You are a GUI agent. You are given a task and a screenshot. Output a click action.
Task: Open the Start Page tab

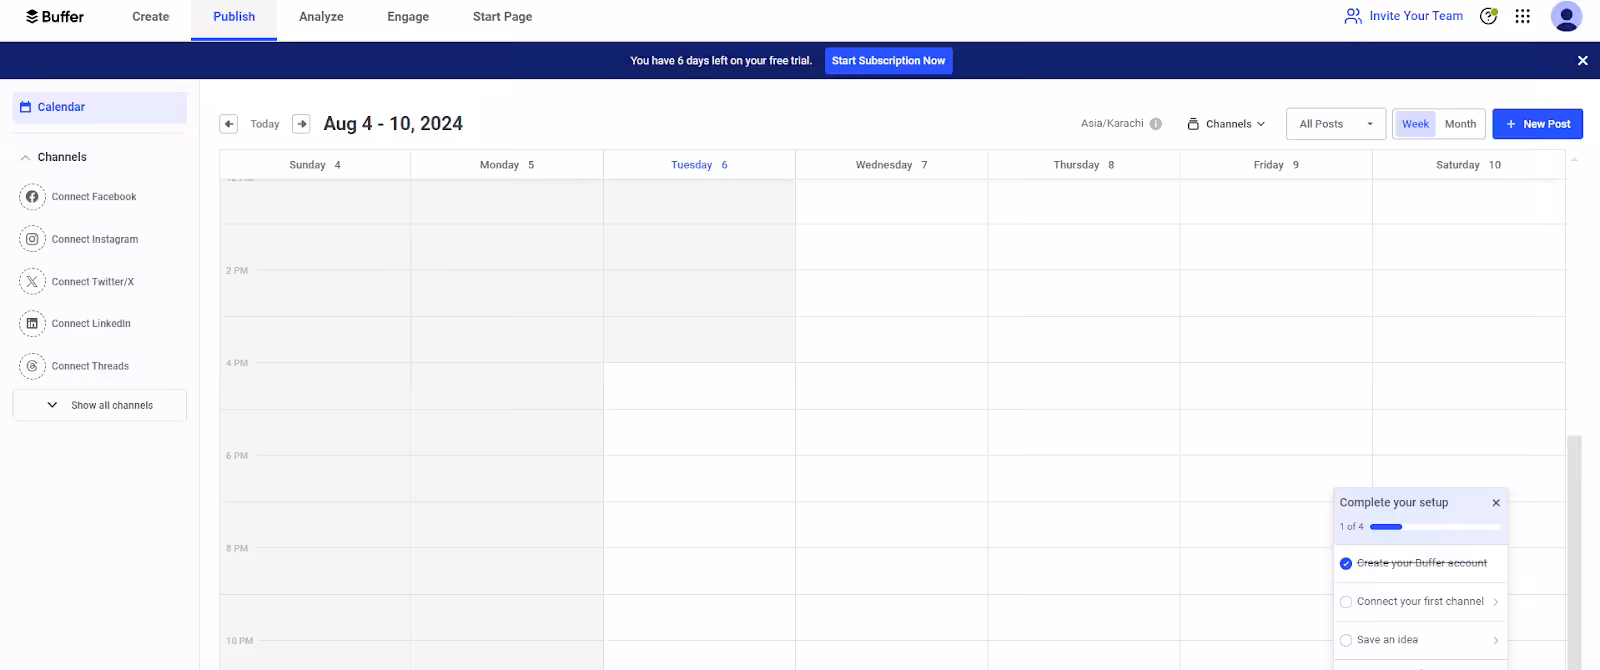tap(502, 17)
